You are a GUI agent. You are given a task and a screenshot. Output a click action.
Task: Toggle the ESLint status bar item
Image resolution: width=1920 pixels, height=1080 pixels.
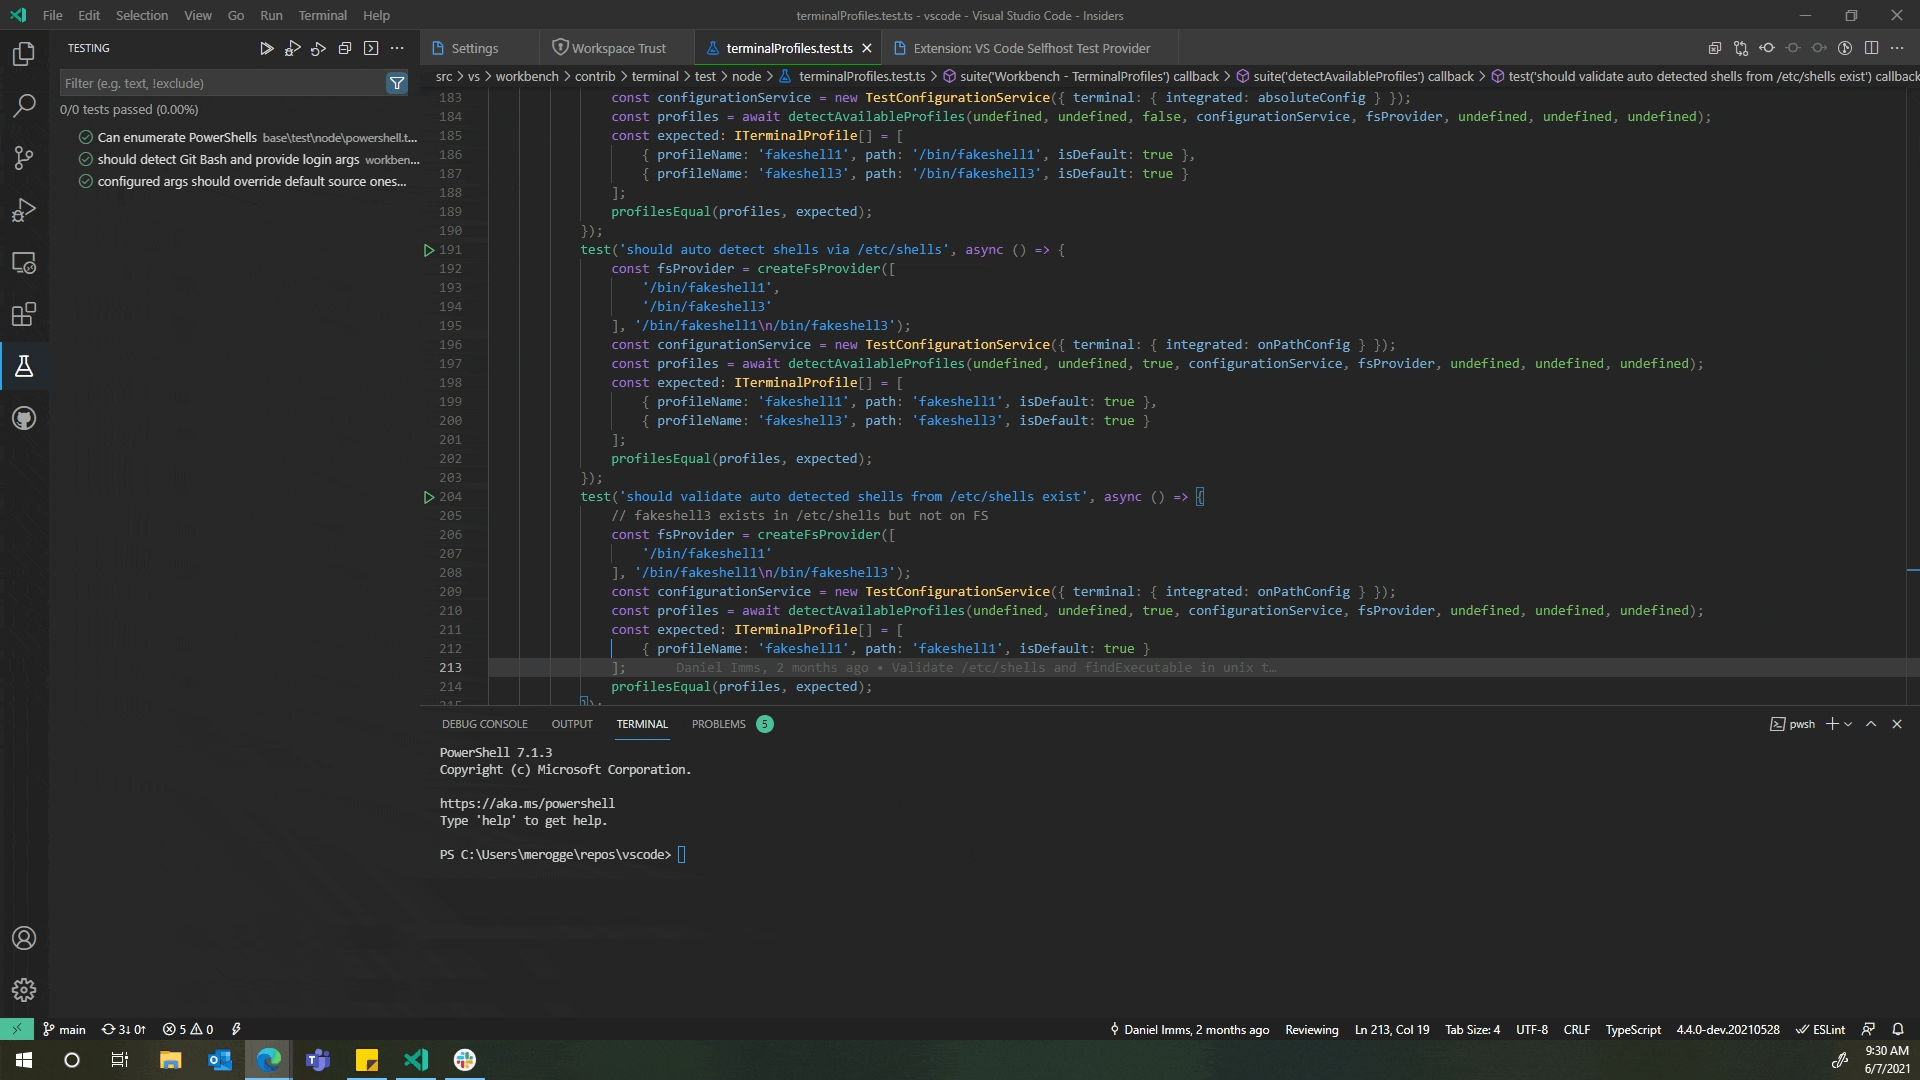coord(1821,1029)
